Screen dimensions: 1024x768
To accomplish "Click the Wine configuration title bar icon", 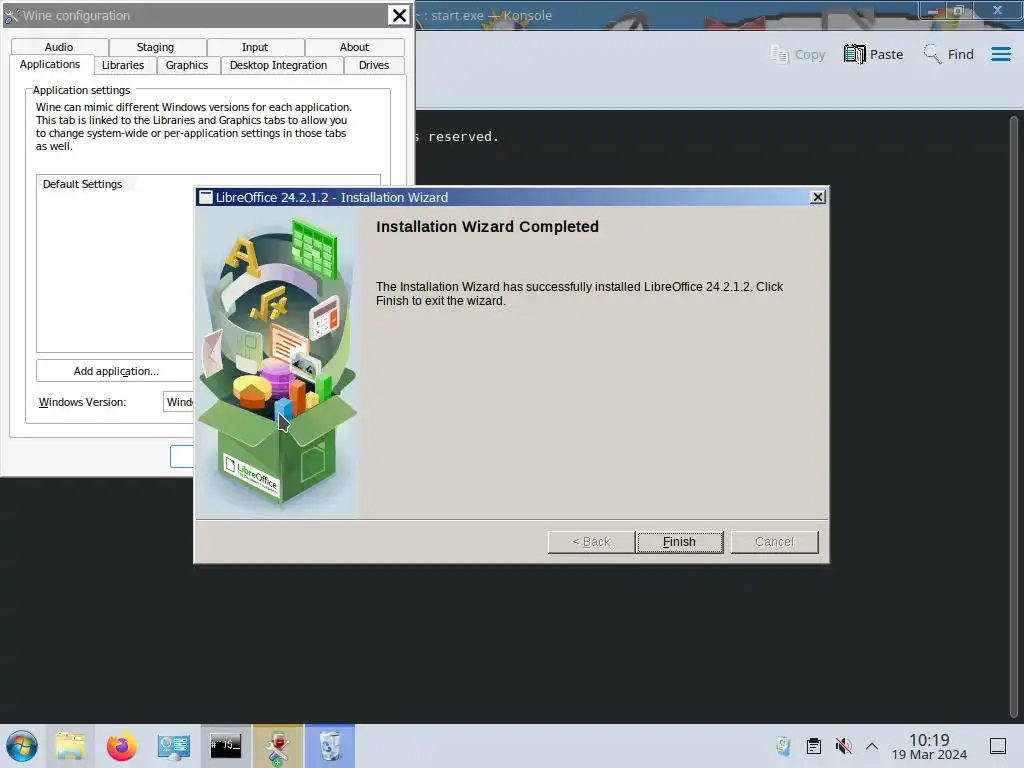I will (x=11, y=15).
